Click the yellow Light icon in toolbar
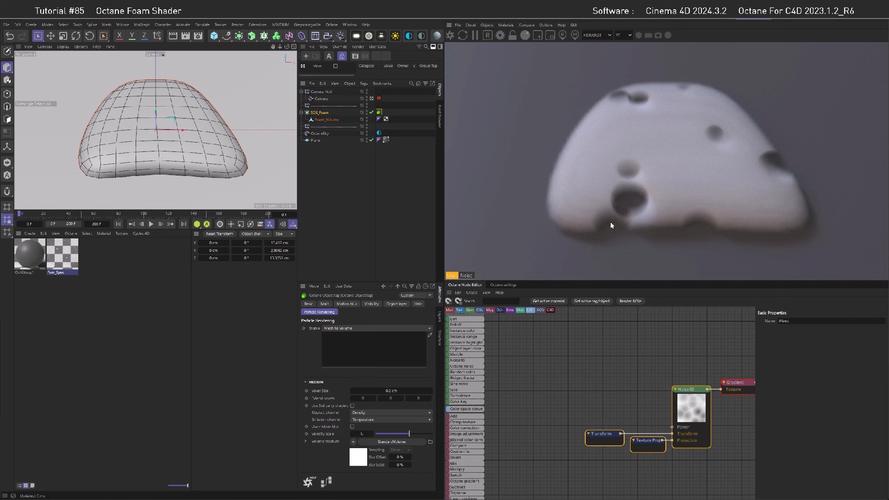Image resolution: width=889 pixels, height=500 pixels. 395,36
